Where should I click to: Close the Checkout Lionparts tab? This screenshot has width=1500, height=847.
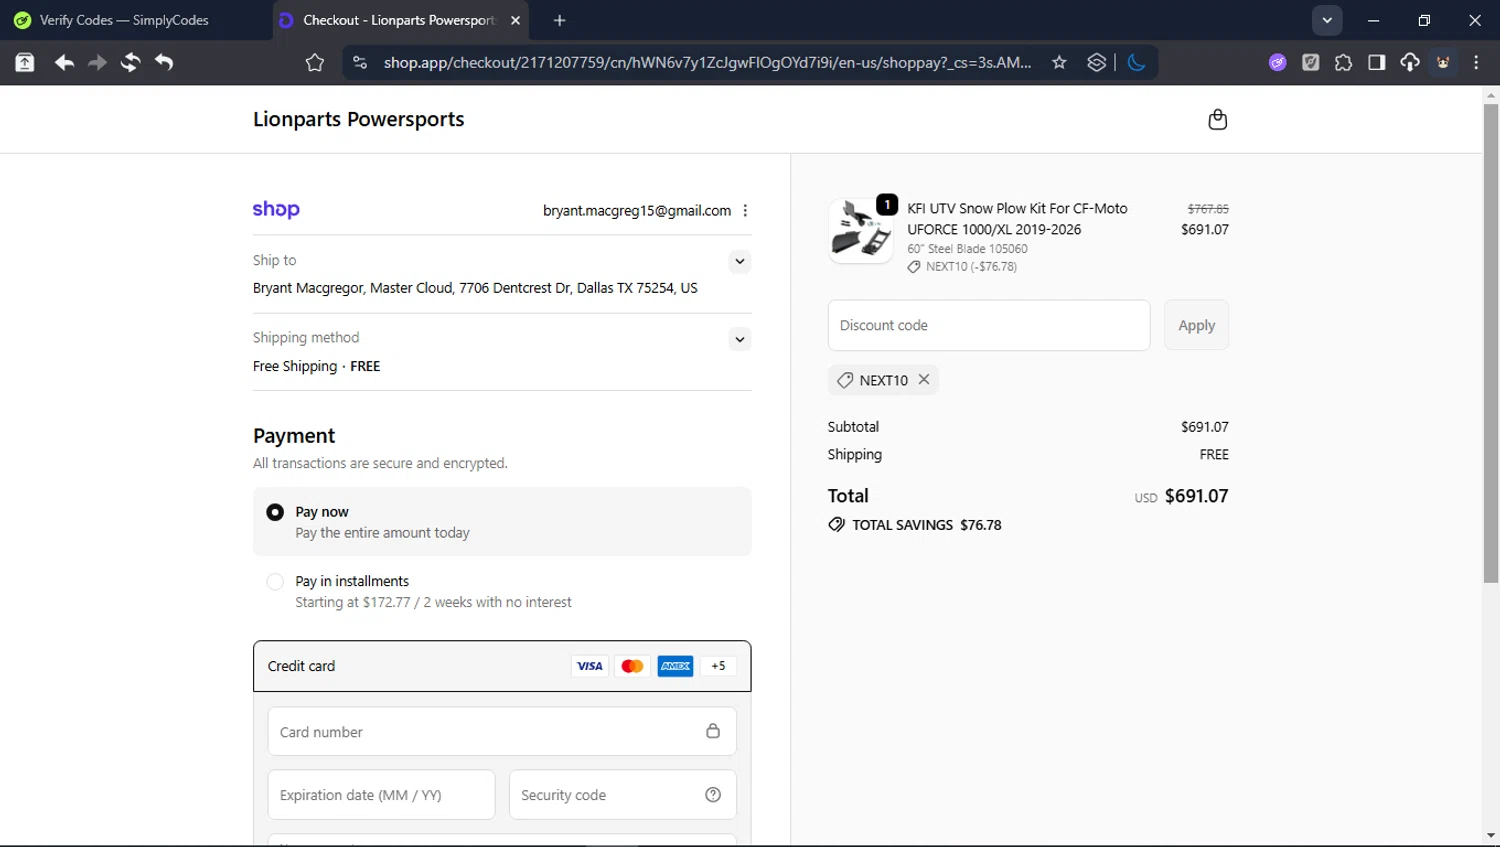pyautogui.click(x=515, y=20)
